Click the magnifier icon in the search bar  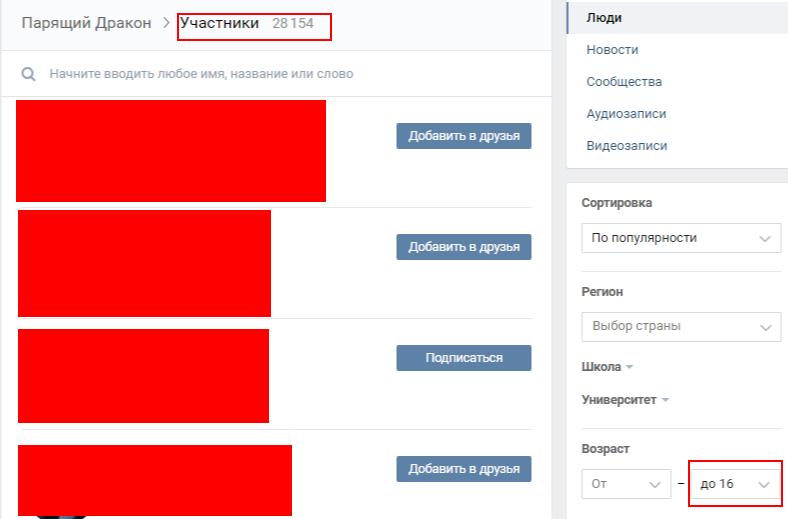point(29,74)
